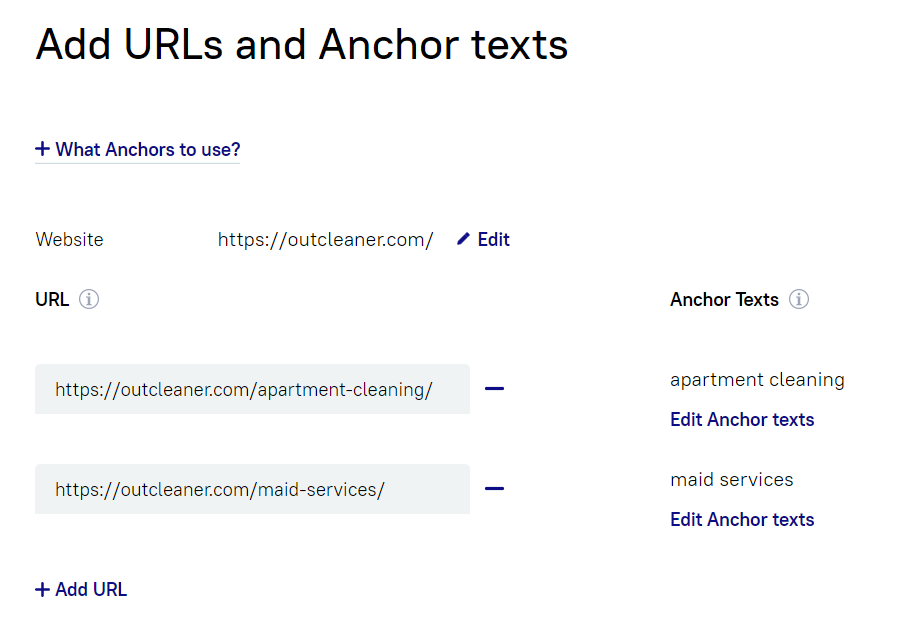Click the Add URL link text
907x624 pixels.
(91, 589)
